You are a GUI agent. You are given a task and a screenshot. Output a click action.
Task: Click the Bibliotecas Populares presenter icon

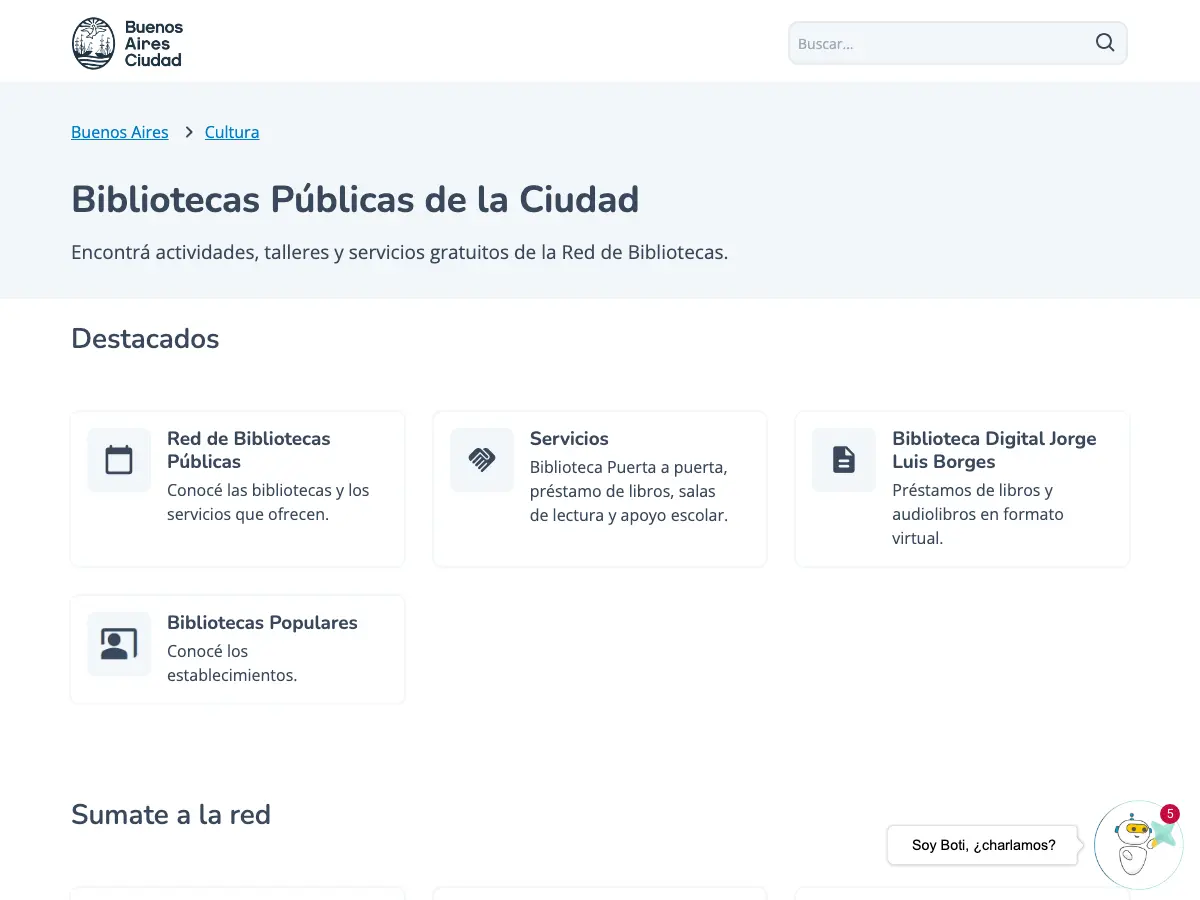click(x=119, y=644)
